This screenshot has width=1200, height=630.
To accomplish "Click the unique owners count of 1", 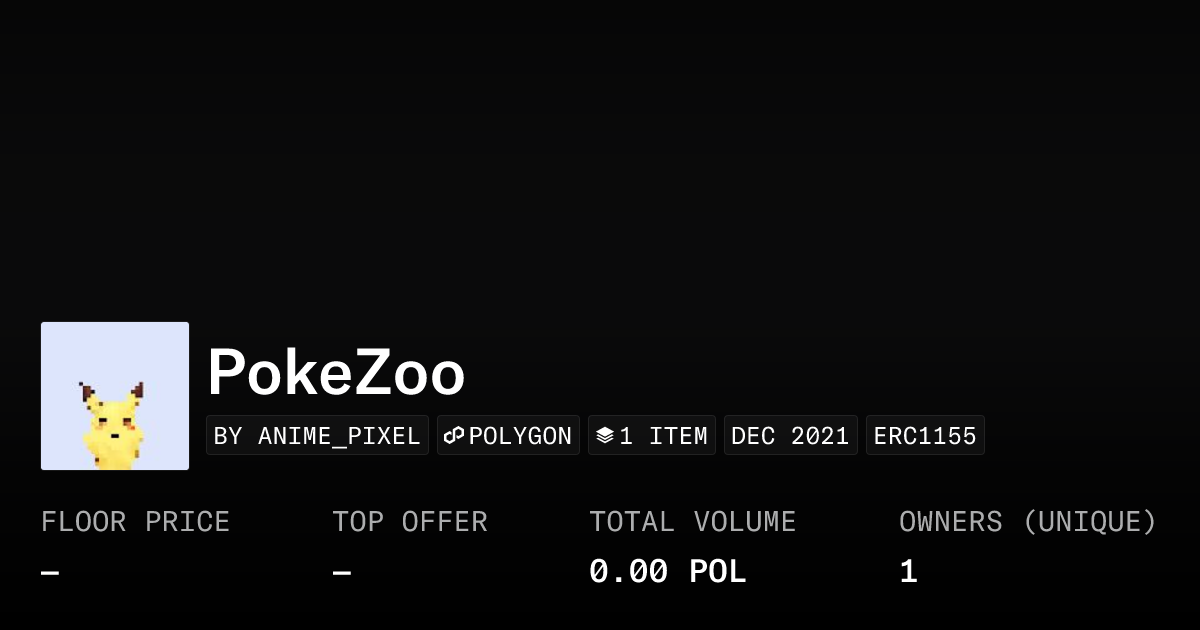I will tap(908, 572).
